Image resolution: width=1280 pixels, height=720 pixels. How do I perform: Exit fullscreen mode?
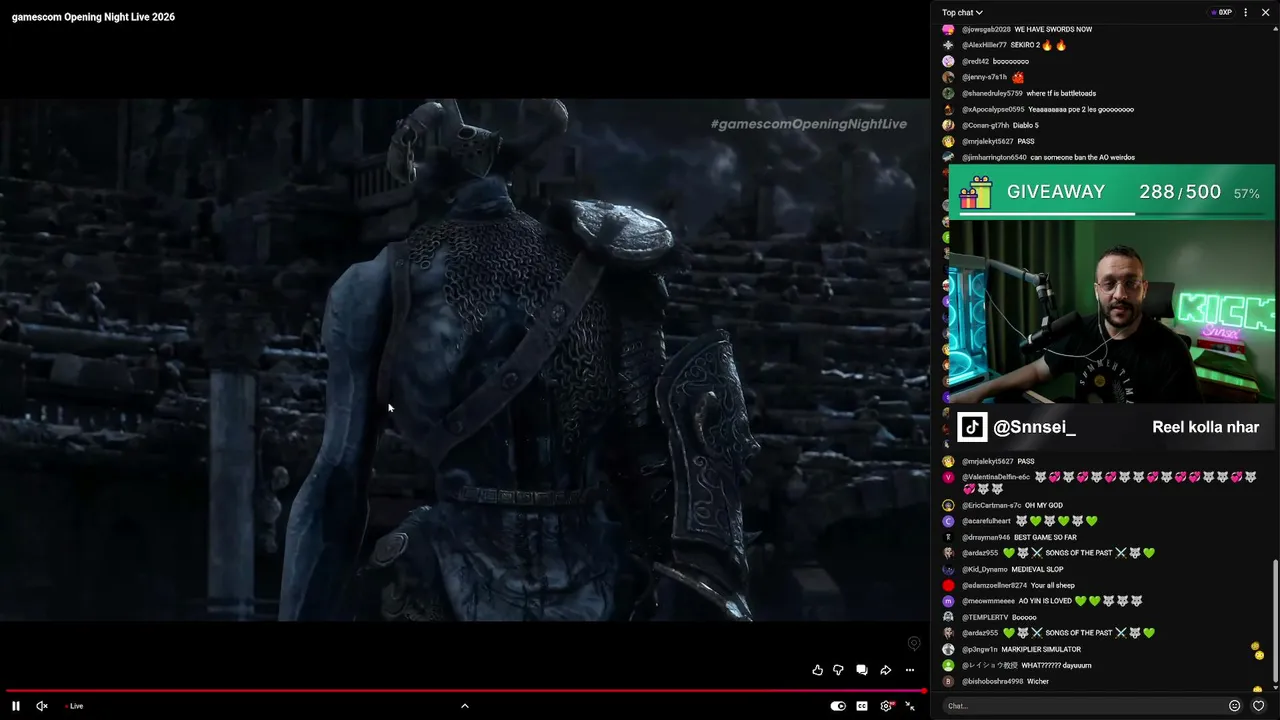click(x=910, y=706)
